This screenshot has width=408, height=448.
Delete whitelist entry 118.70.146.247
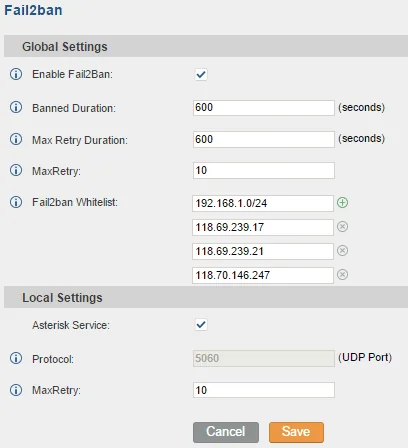(x=342, y=275)
